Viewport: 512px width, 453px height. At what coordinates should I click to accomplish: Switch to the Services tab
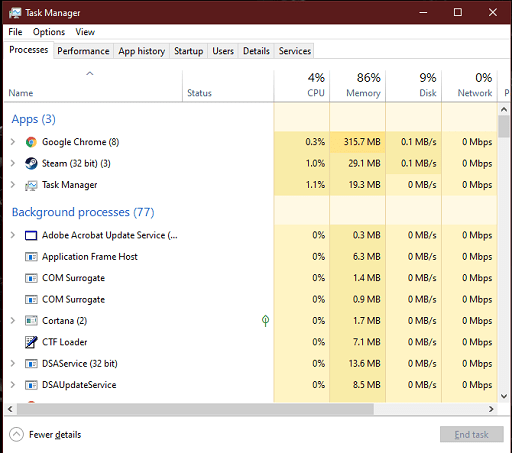pos(295,51)
